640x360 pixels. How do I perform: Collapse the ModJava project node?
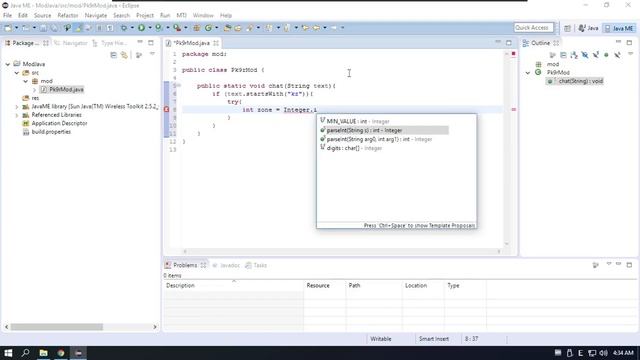[x=8, y=64]
